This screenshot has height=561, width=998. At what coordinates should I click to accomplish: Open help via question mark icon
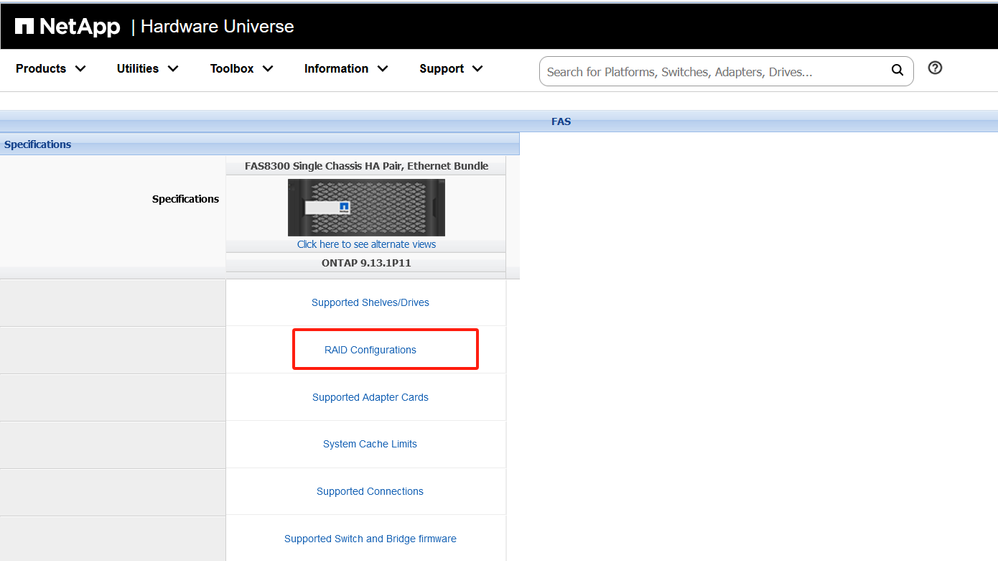[x=935, y=68]
